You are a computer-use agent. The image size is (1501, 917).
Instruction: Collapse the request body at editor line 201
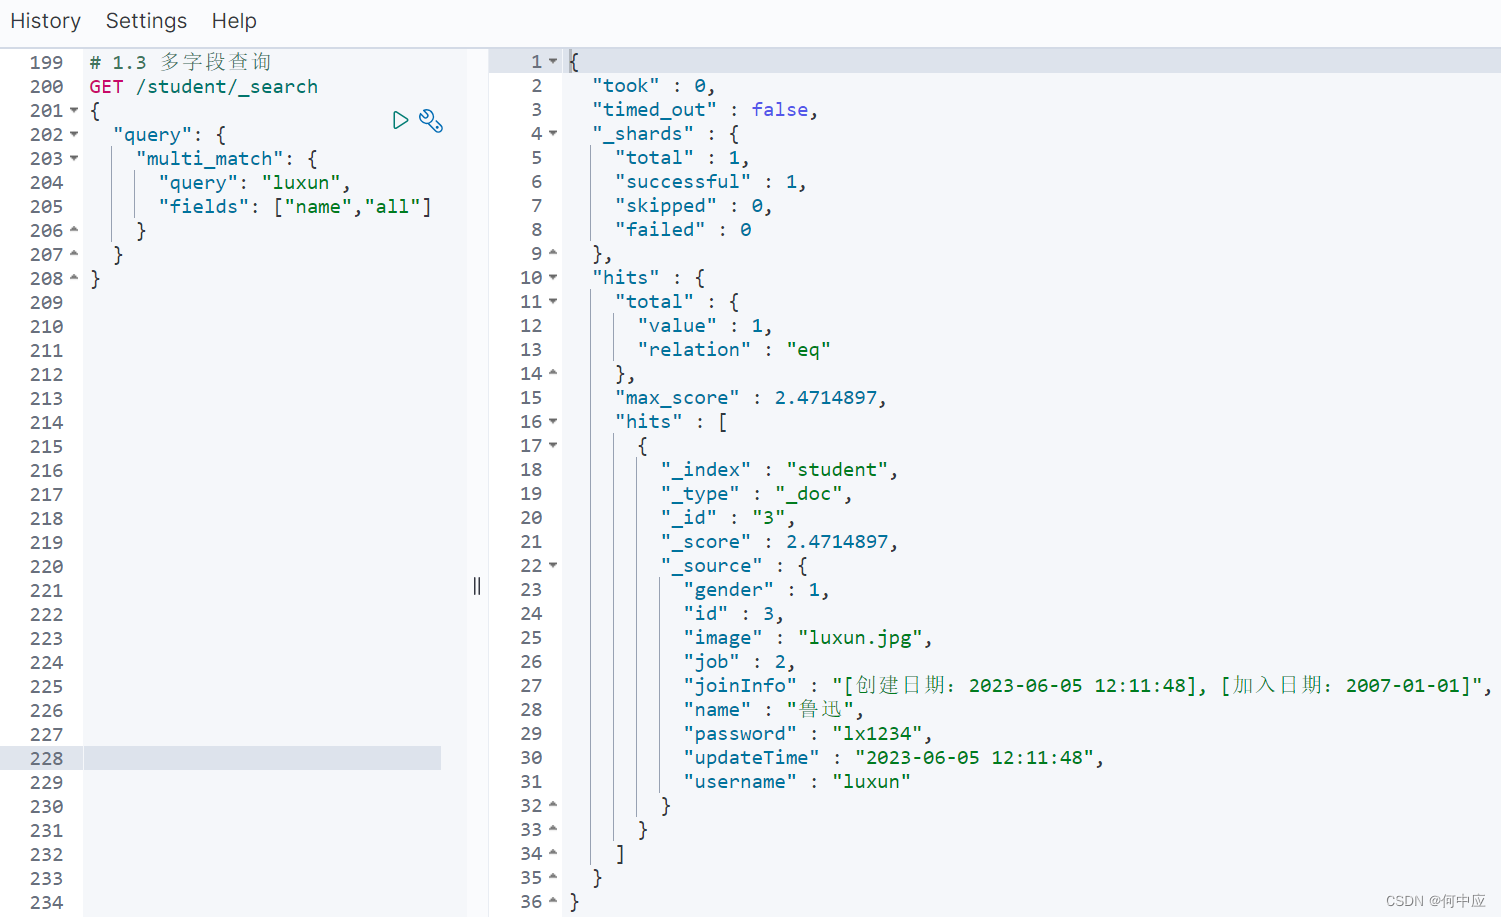click(74, 111)
